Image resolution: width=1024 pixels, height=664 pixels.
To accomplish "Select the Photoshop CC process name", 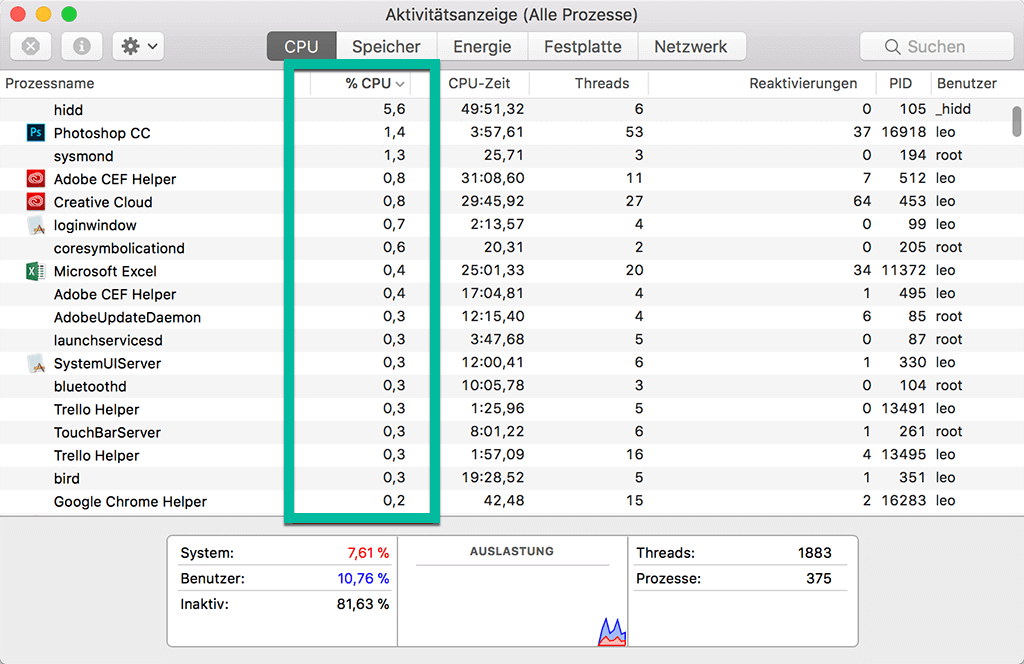I will (102, 133).
